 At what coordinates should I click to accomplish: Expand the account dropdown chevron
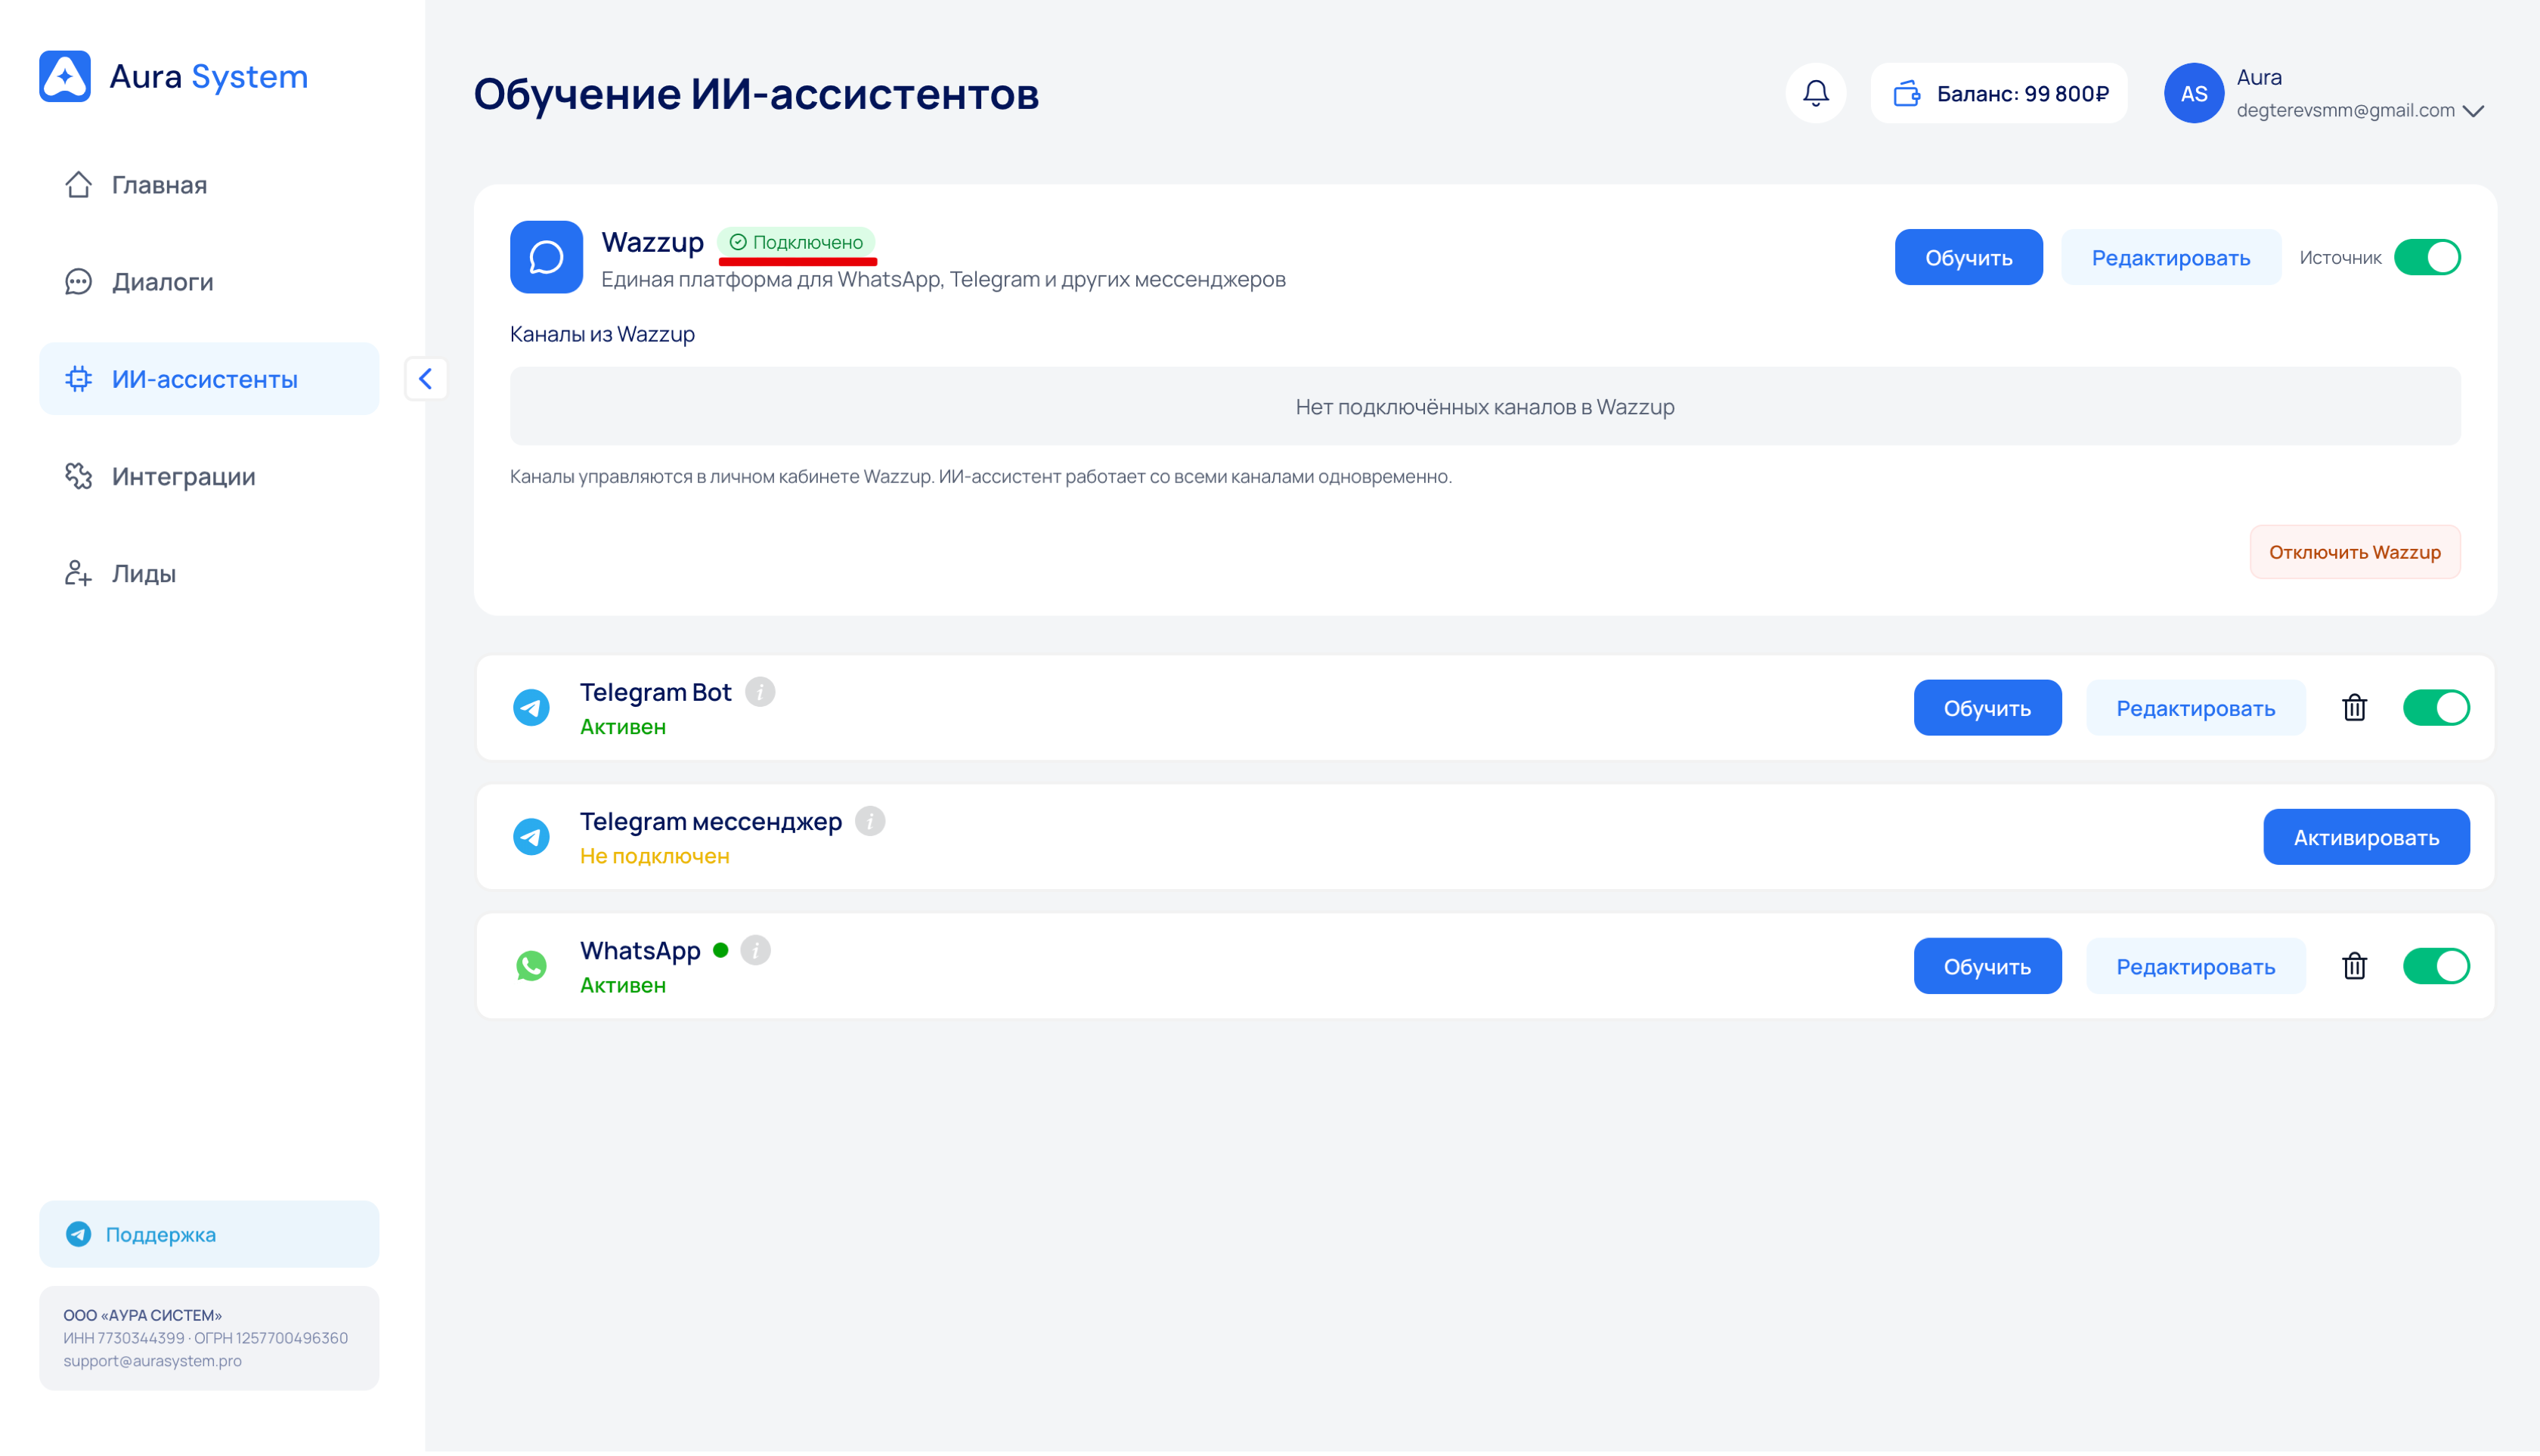[x=2474, y=111]
